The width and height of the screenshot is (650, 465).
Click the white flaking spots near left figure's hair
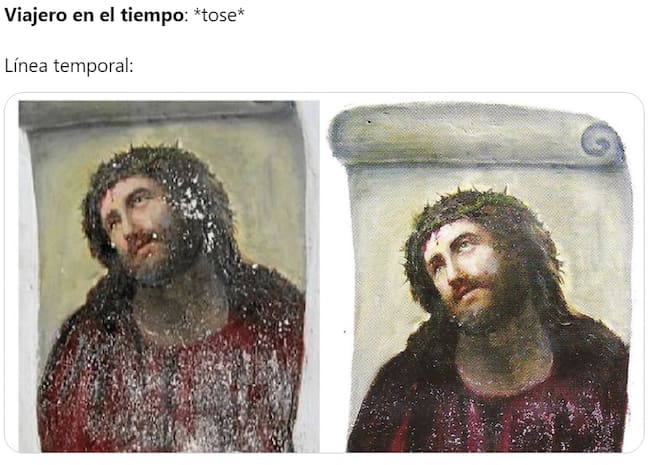pos(195,207)
